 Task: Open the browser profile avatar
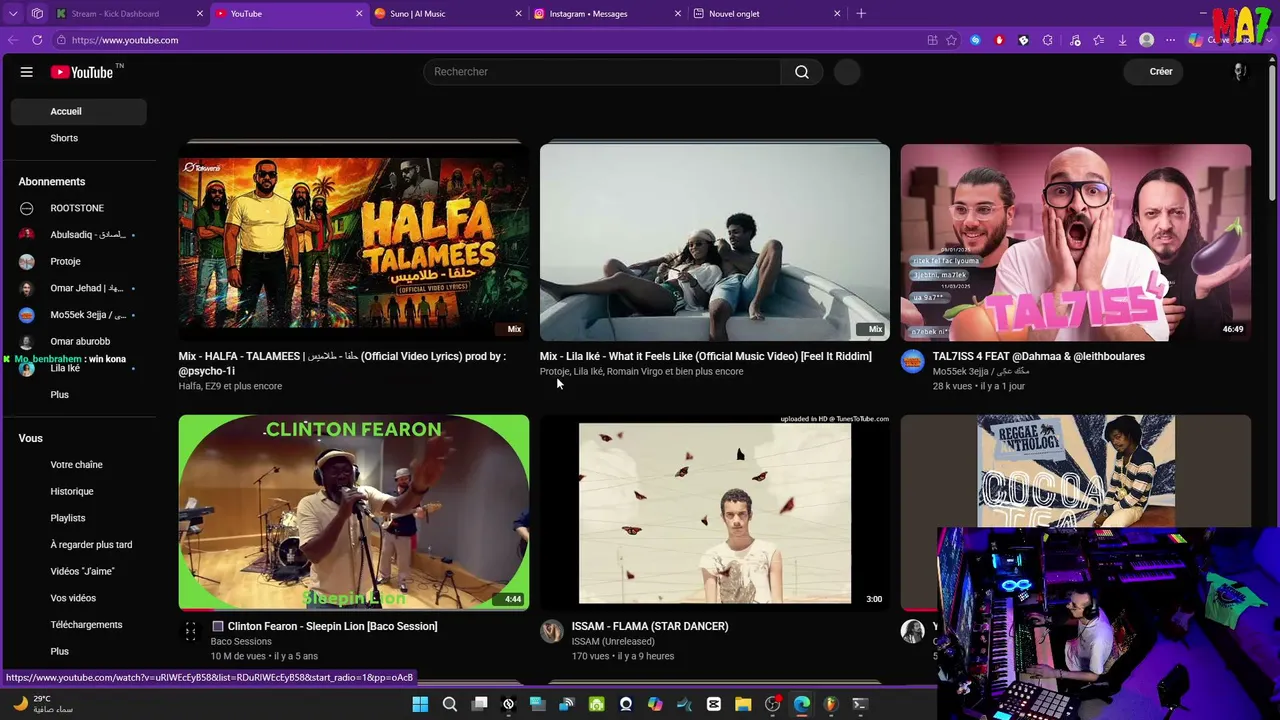tap(1147, 40)
